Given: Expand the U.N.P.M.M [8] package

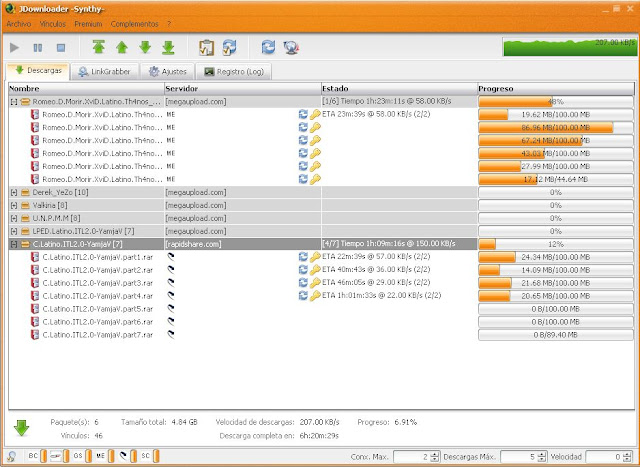Looking at the screenshot, I should (14, 218).
